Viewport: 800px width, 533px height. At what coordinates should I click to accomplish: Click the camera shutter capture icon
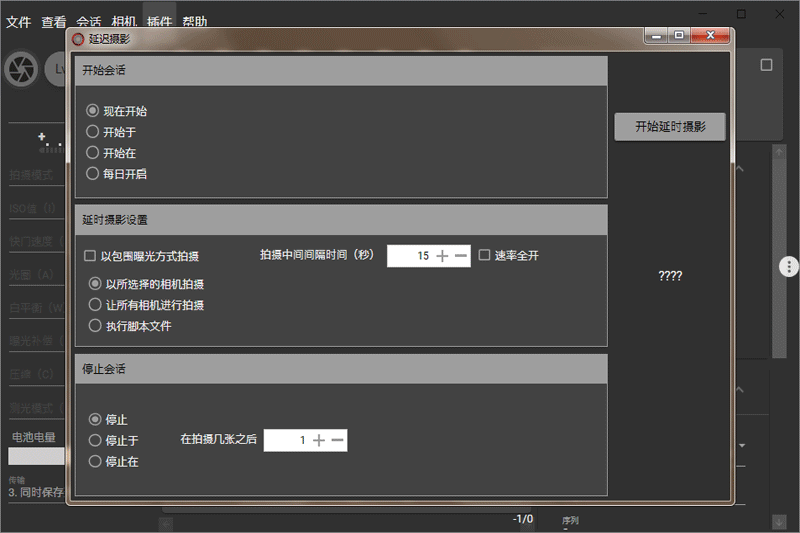(21, 68)
